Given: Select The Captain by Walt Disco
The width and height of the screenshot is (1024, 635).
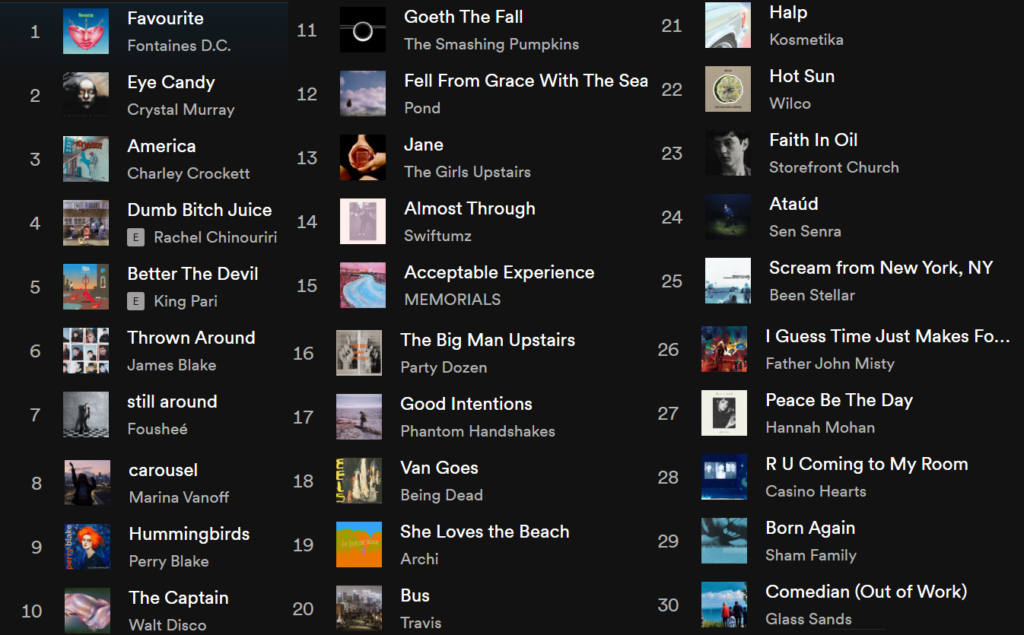Looking at the screenshot, I should coord(178,598).
